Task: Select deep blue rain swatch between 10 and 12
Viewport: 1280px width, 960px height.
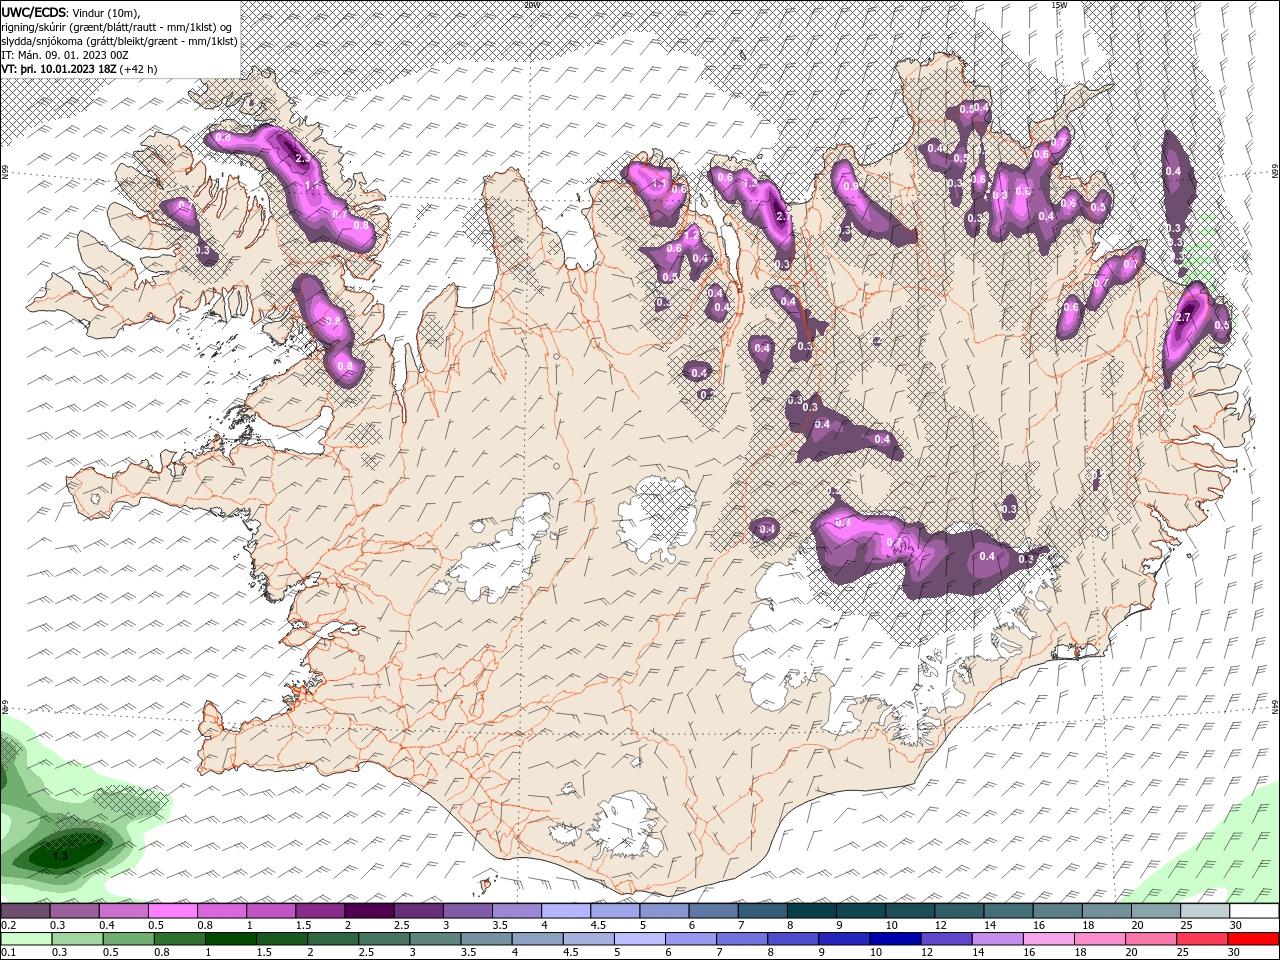Action: pyautogui.click(x=895, y=939)
